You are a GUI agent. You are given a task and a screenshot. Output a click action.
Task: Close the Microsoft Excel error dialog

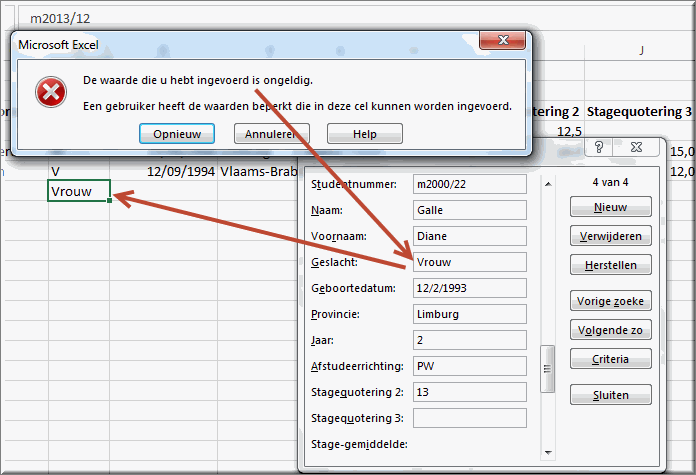click(x=503, y=41)
